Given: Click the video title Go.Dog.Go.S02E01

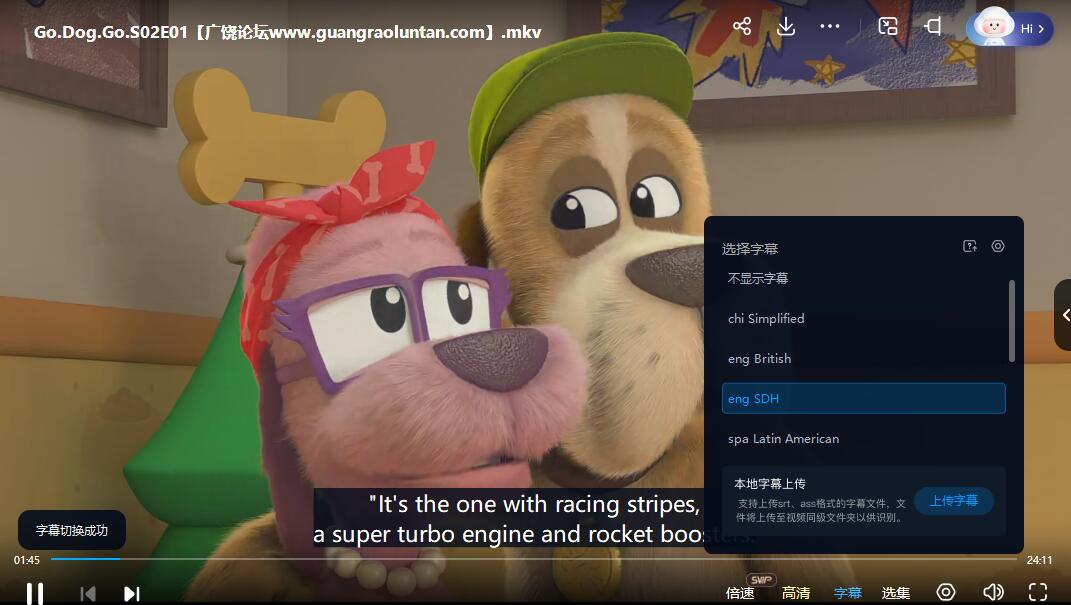Looking at the screenshot, I should pos(288,32).
